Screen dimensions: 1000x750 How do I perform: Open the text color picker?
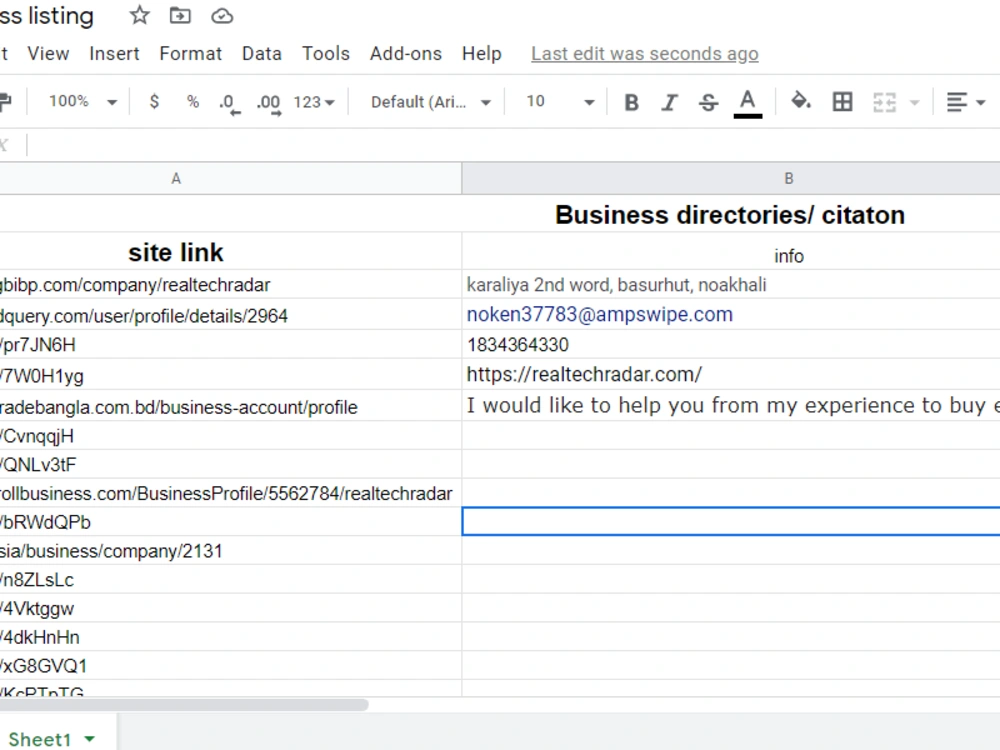coord(747,103)
